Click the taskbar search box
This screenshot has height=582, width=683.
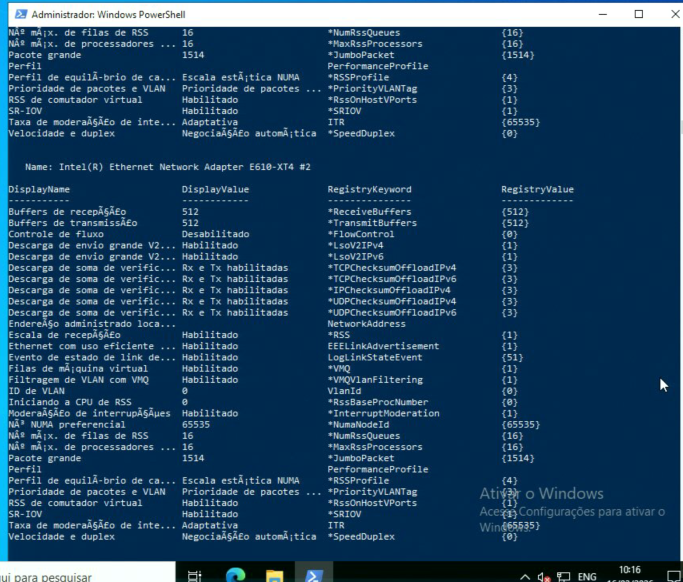tap(60, 576)
